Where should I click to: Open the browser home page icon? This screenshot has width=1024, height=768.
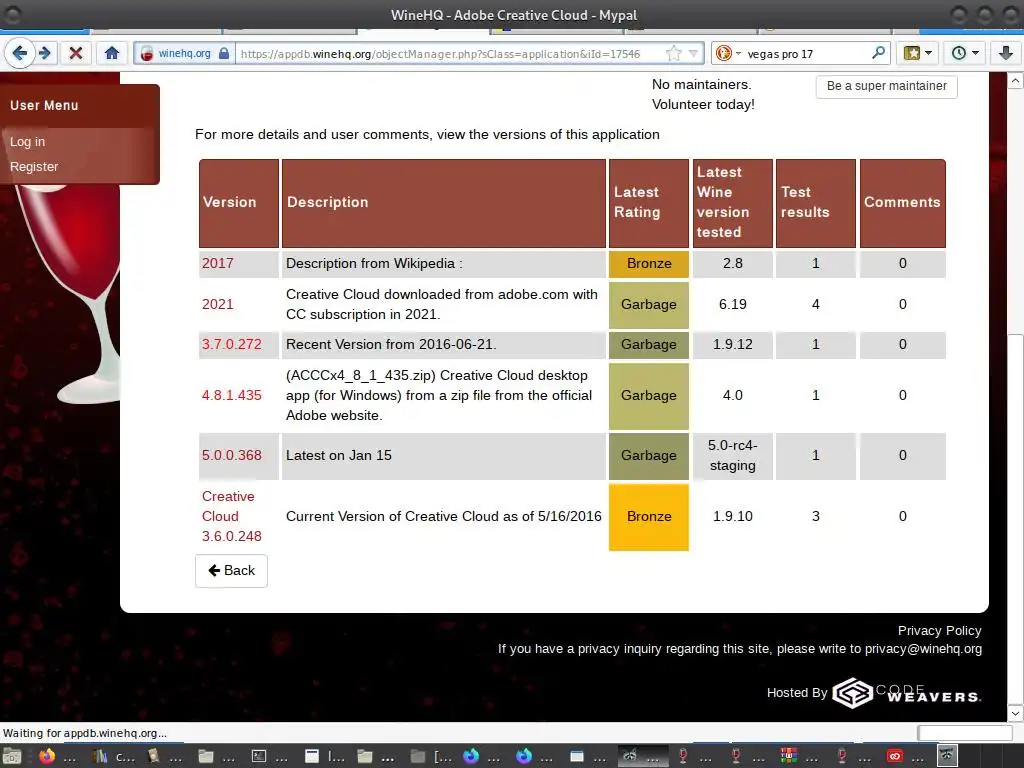coord(112,53)
